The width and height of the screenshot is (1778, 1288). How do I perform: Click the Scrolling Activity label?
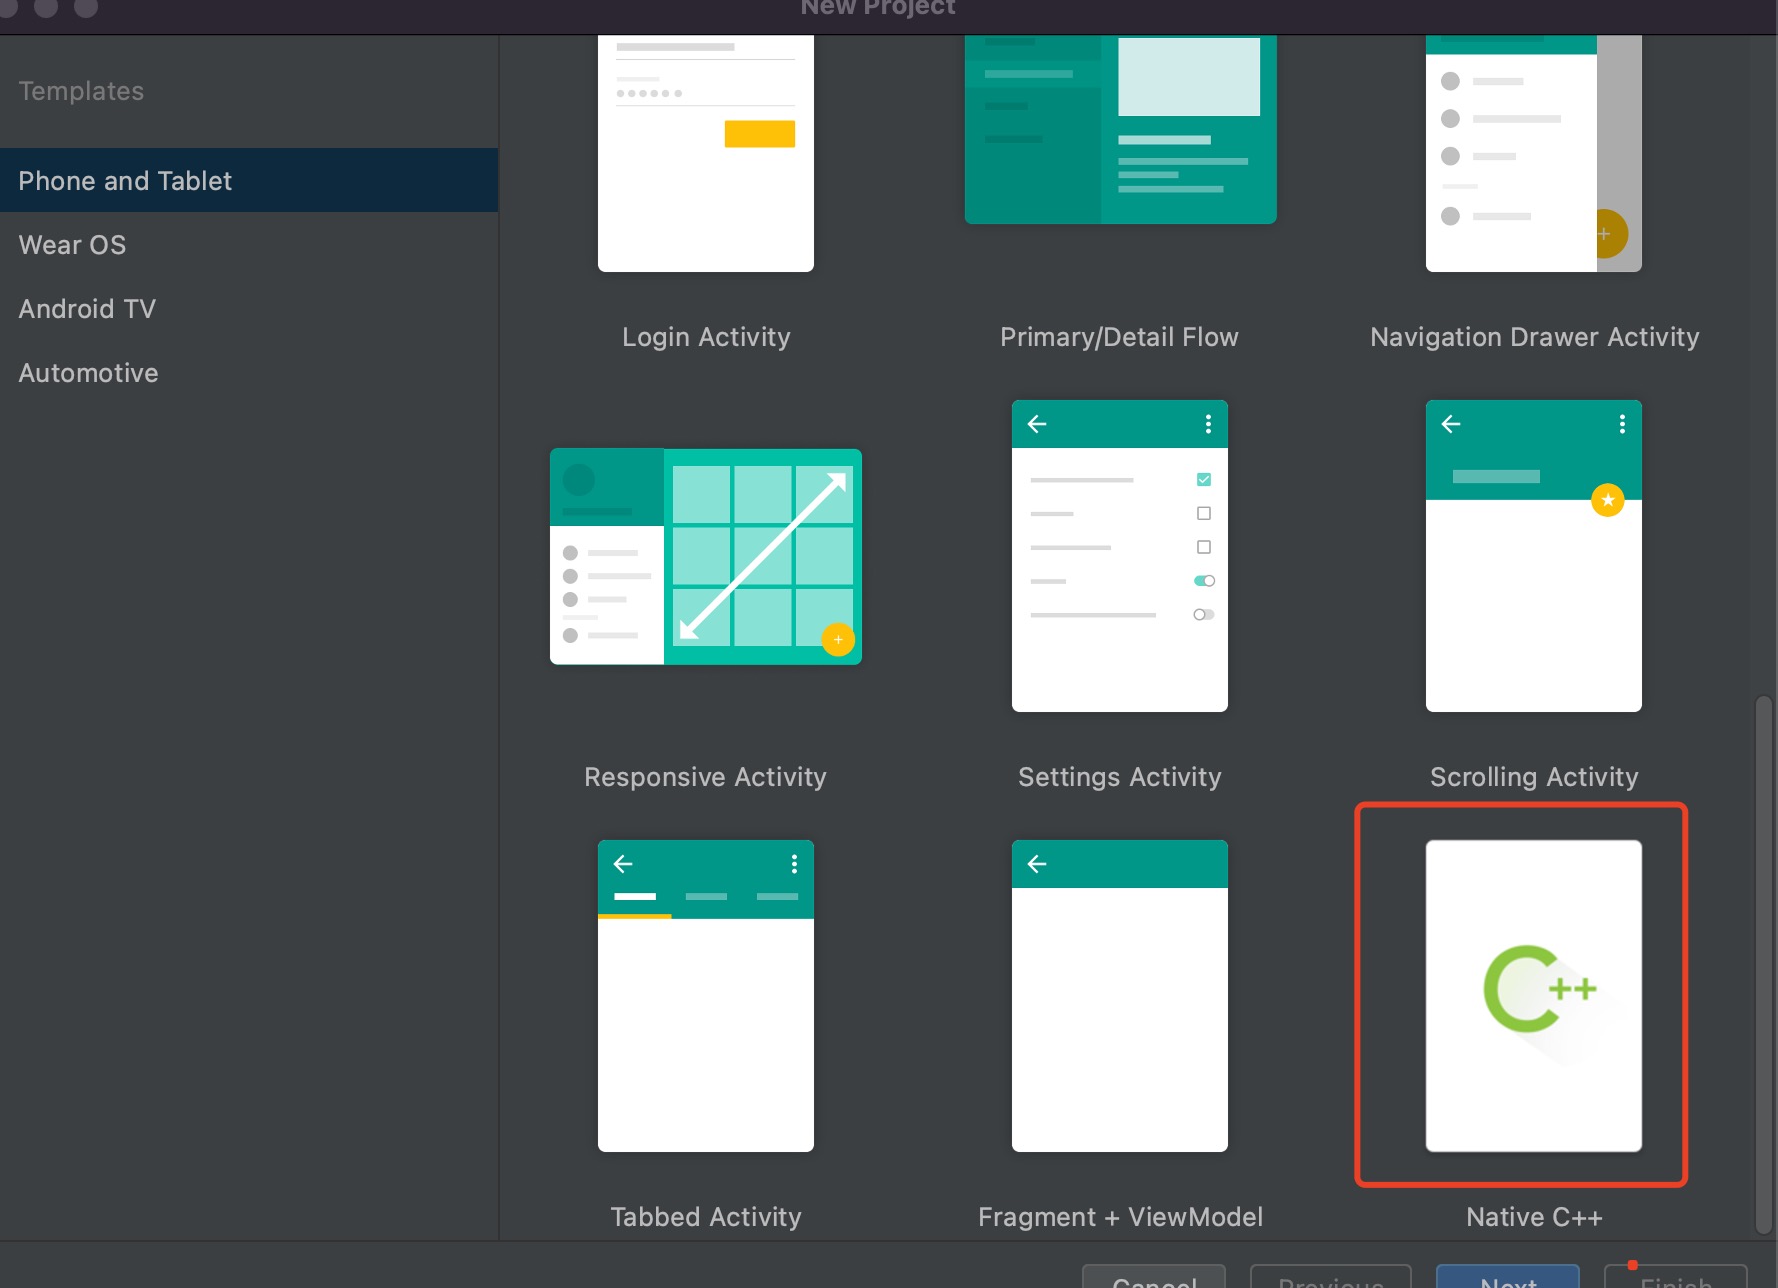(x=1534, y=777)
